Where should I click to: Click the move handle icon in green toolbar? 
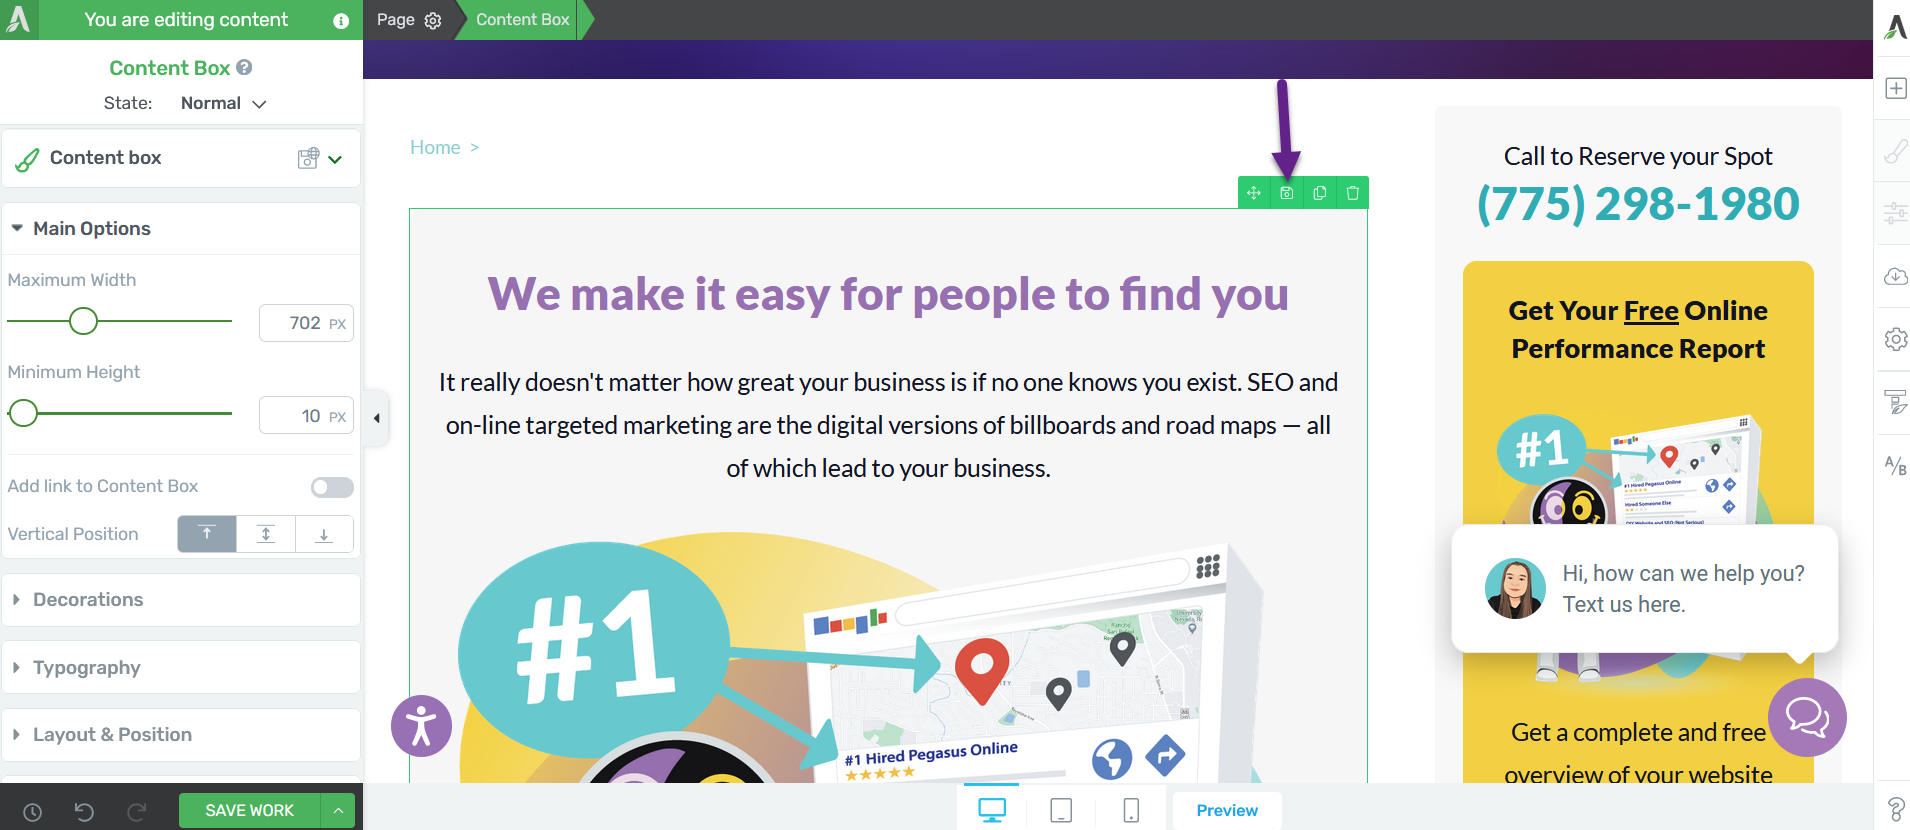[x=1254, y=193]
